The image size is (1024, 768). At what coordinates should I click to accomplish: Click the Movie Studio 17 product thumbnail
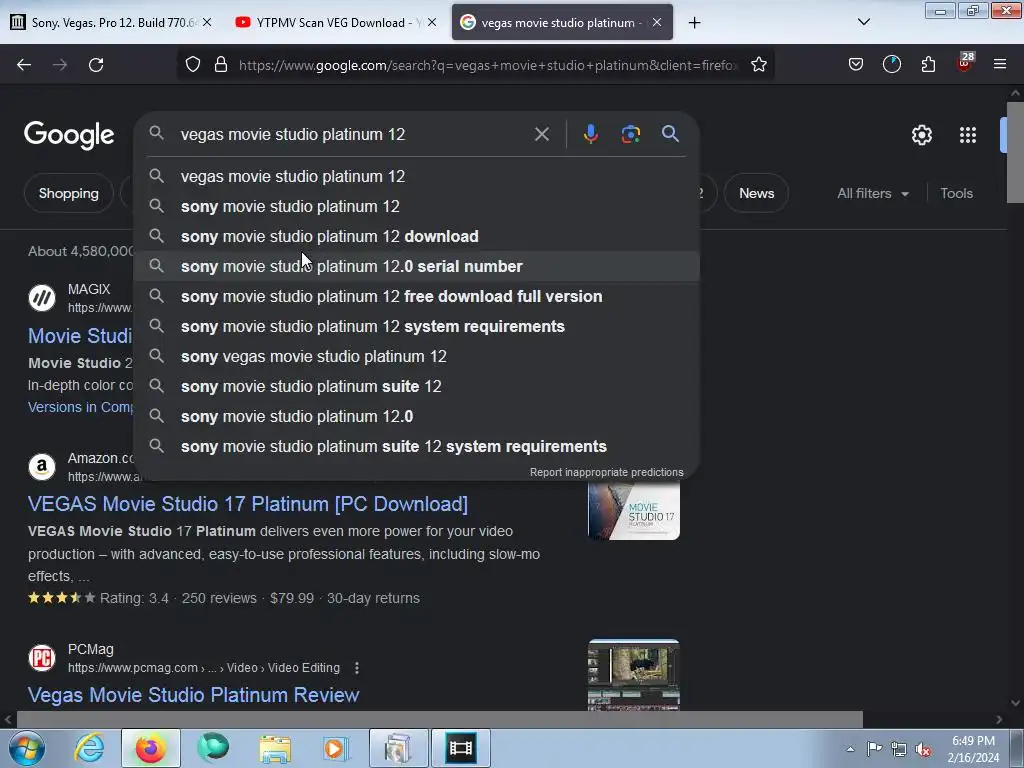point(633,511)
